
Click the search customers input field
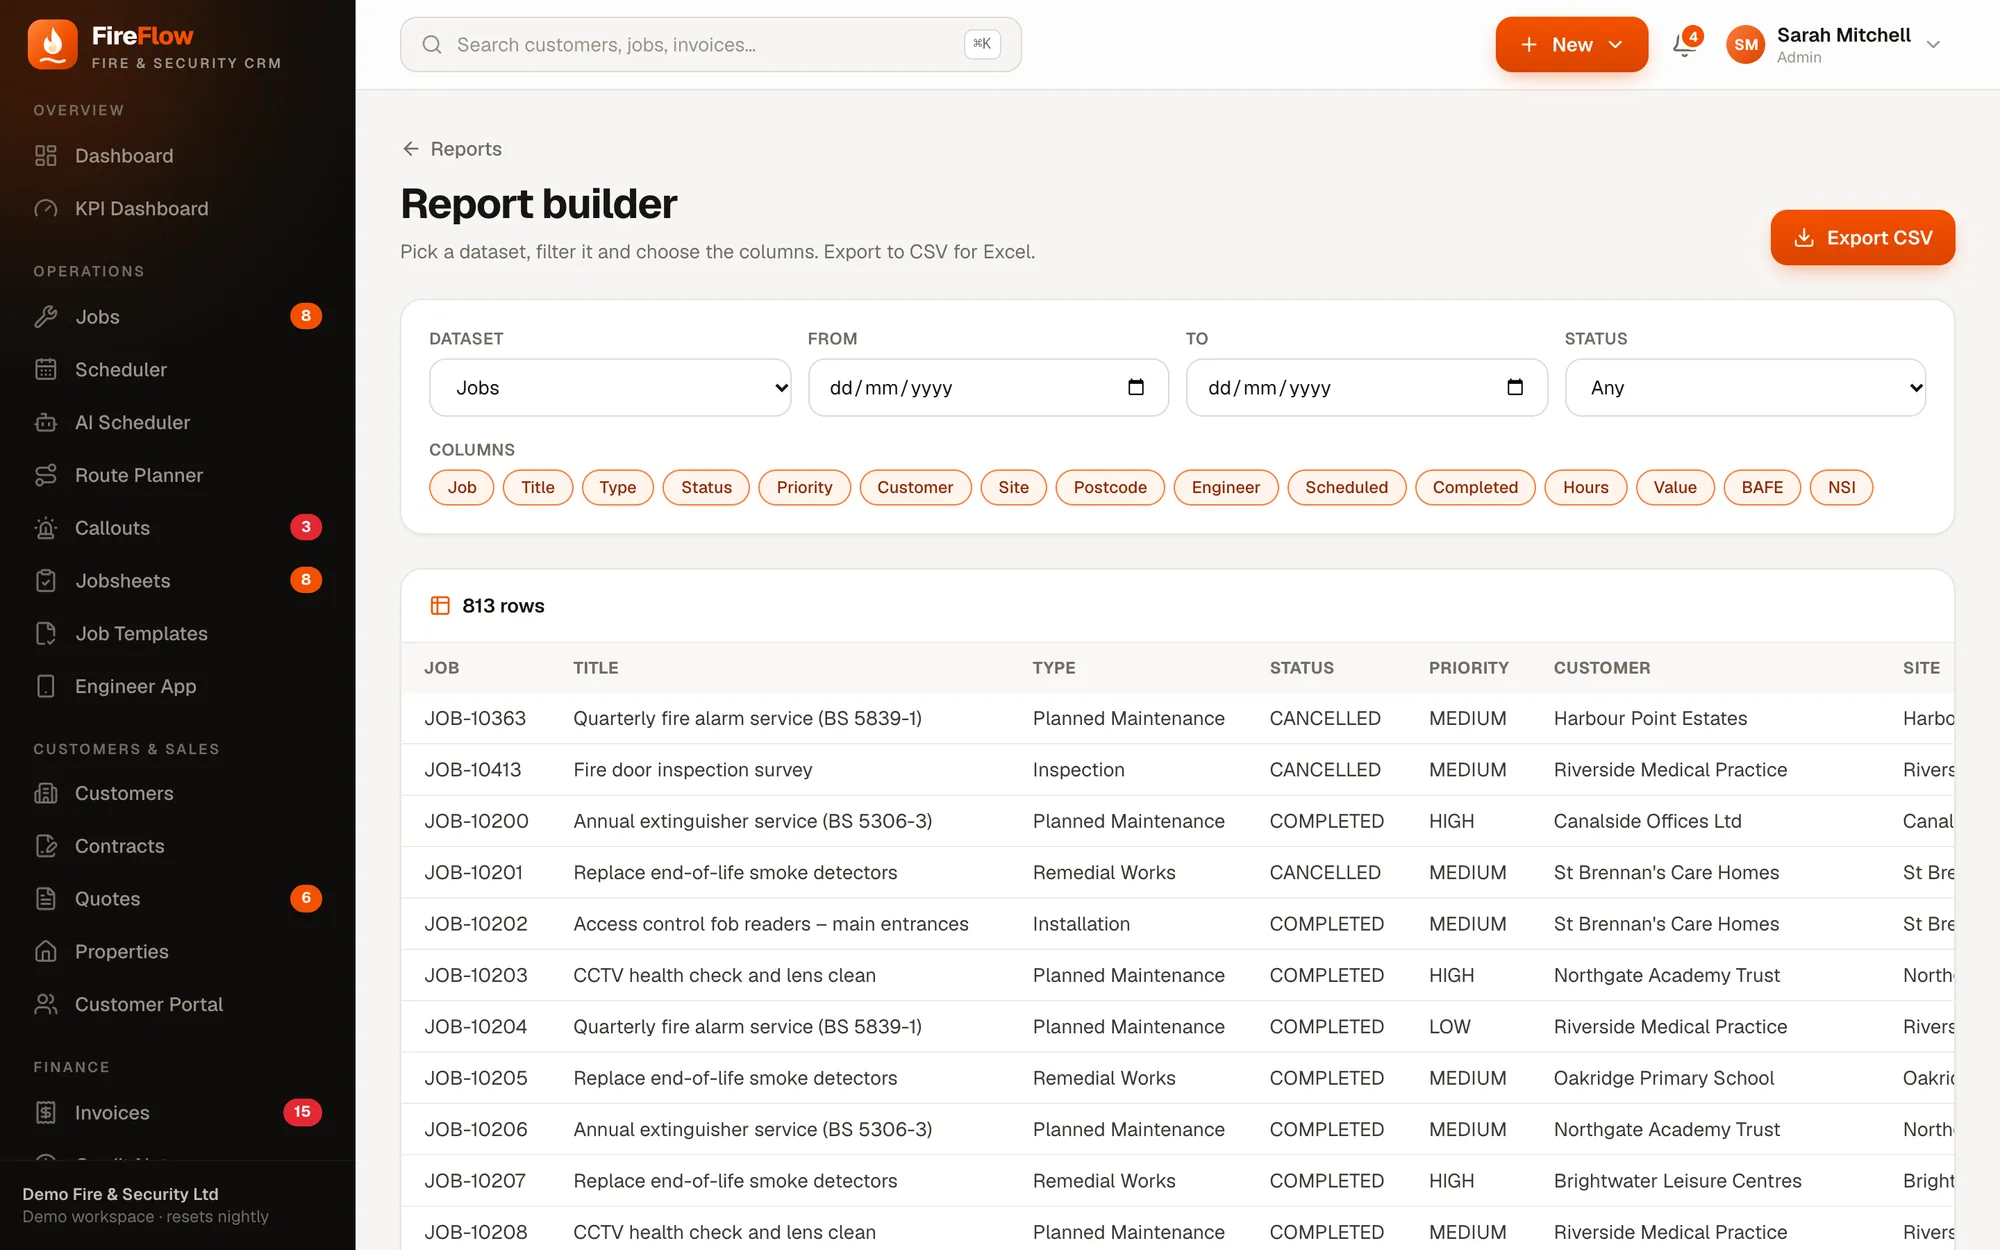(x=711, y=45)
